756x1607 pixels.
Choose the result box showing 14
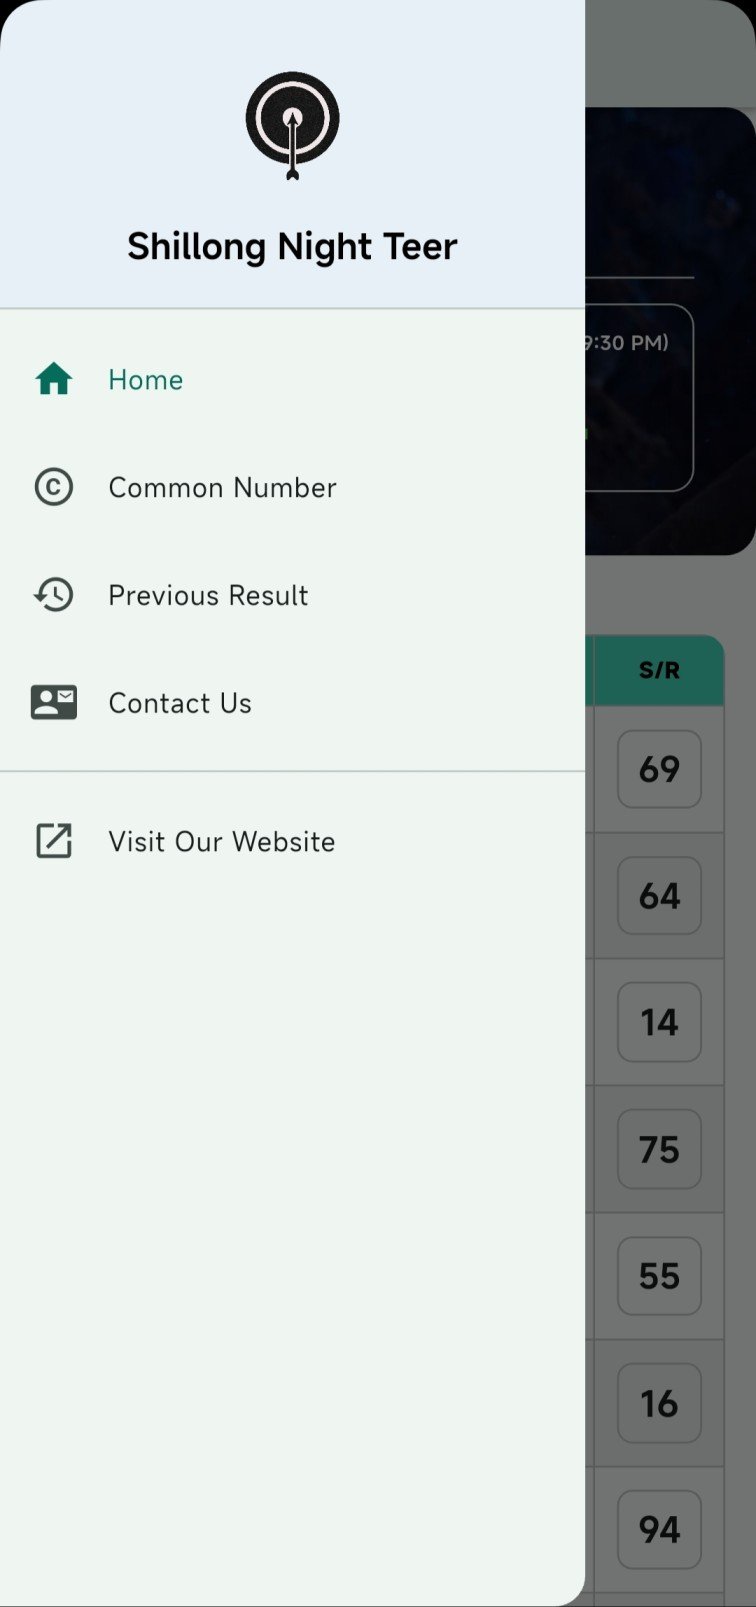pyautogui.click(x=659, y=1022)
